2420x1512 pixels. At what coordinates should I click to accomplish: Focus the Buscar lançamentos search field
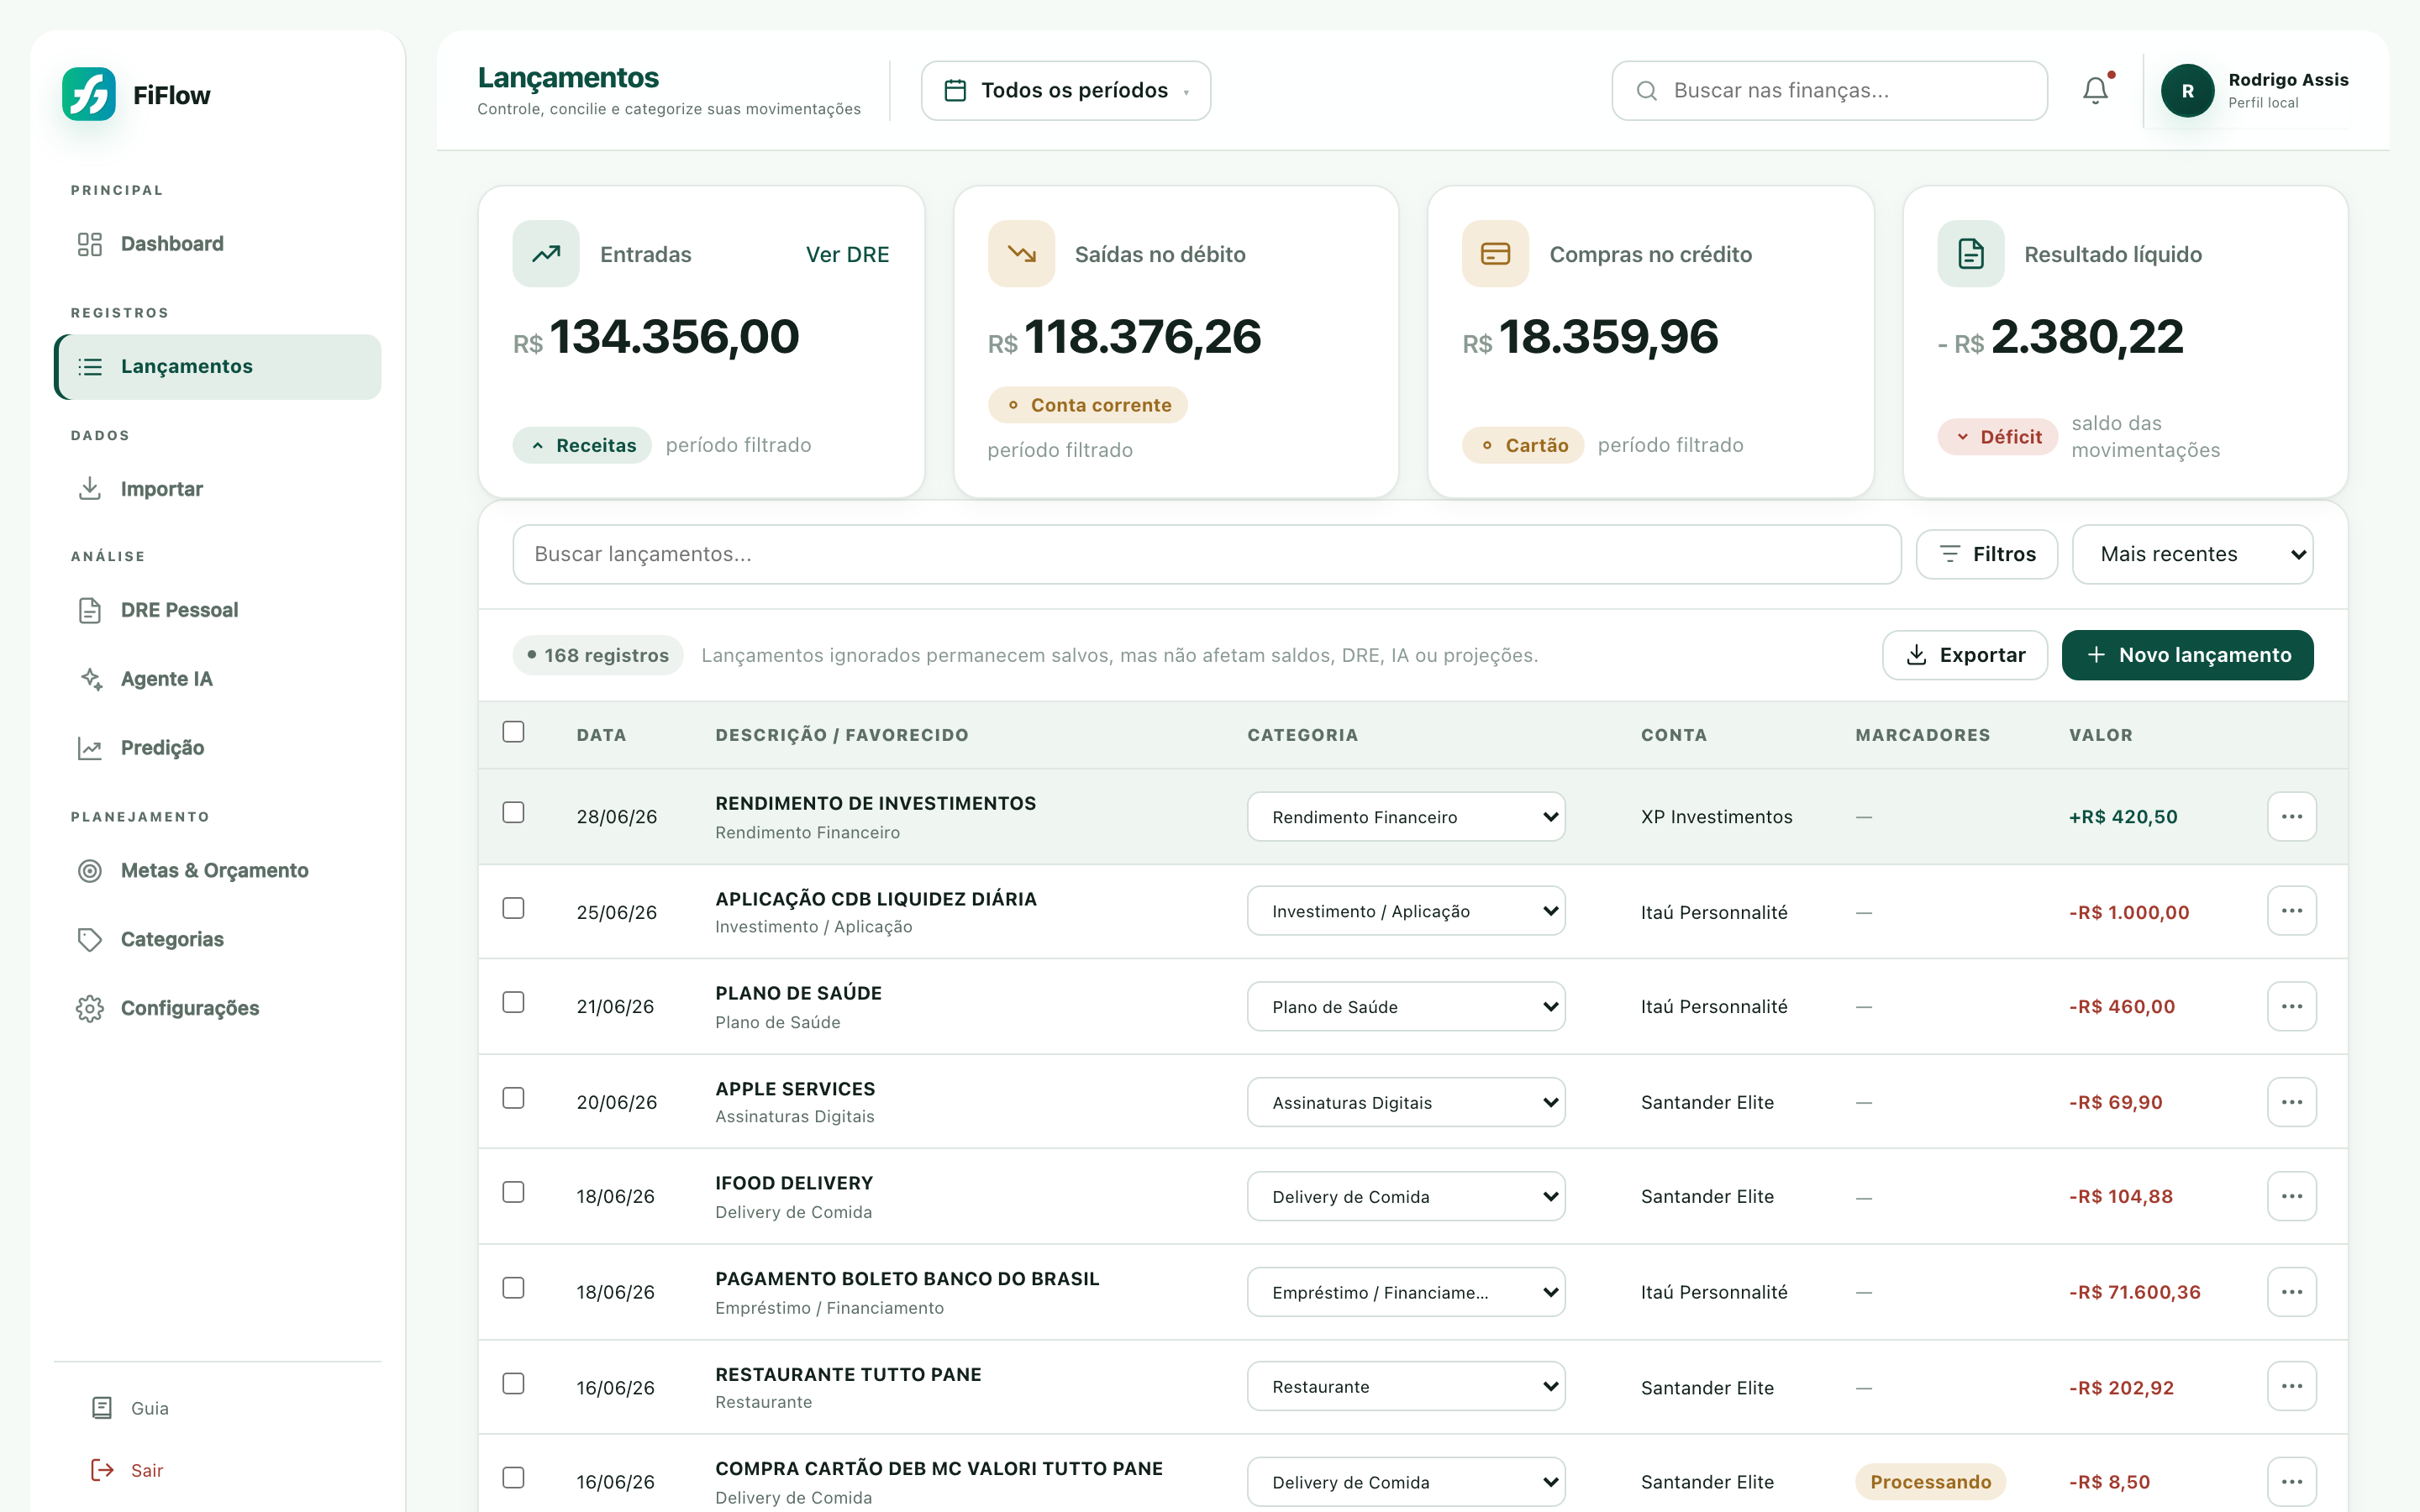click(1206, 554)
